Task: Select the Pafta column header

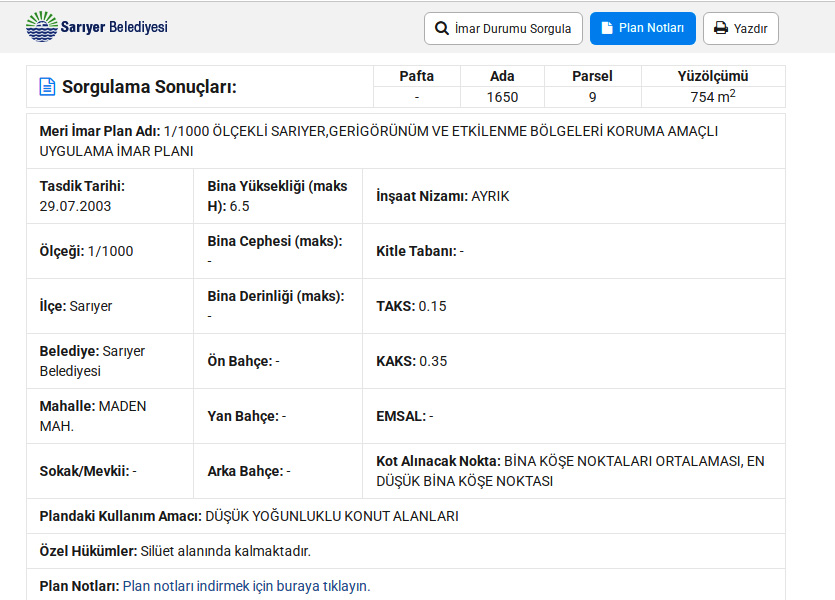Action: coord(416,76)
